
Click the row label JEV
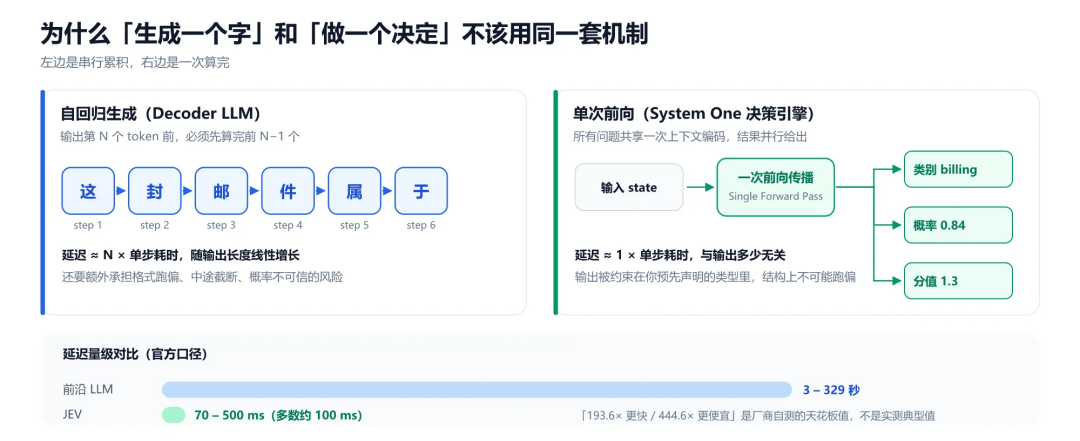[x=72, y=416]
